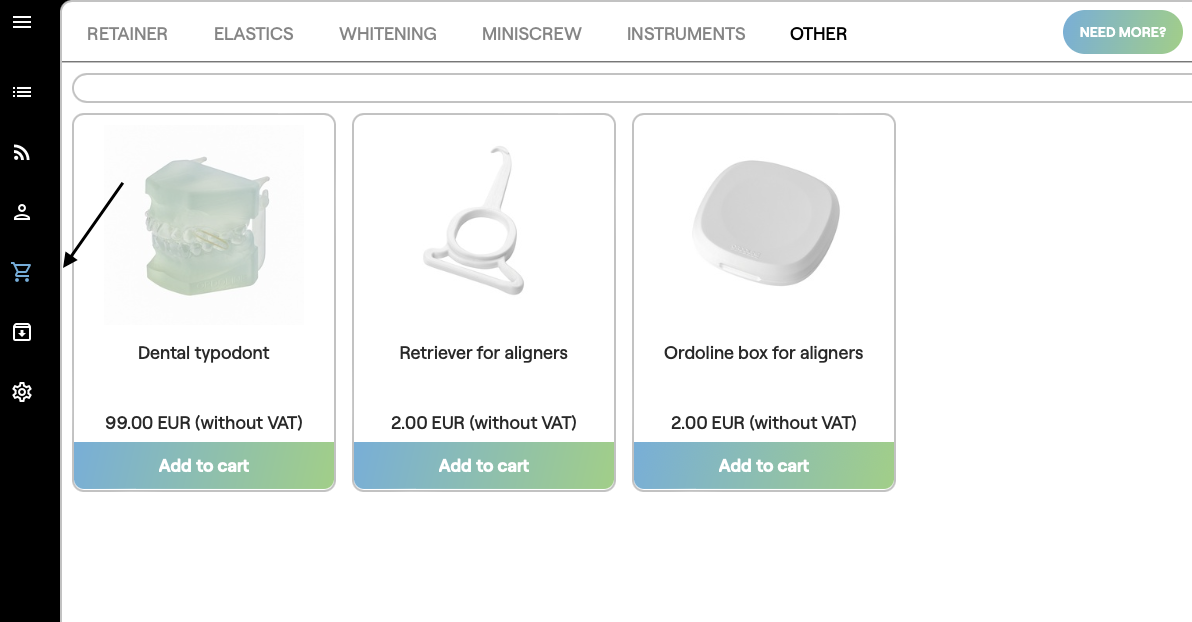Go to the Instruments tab

tap(685, 34)
